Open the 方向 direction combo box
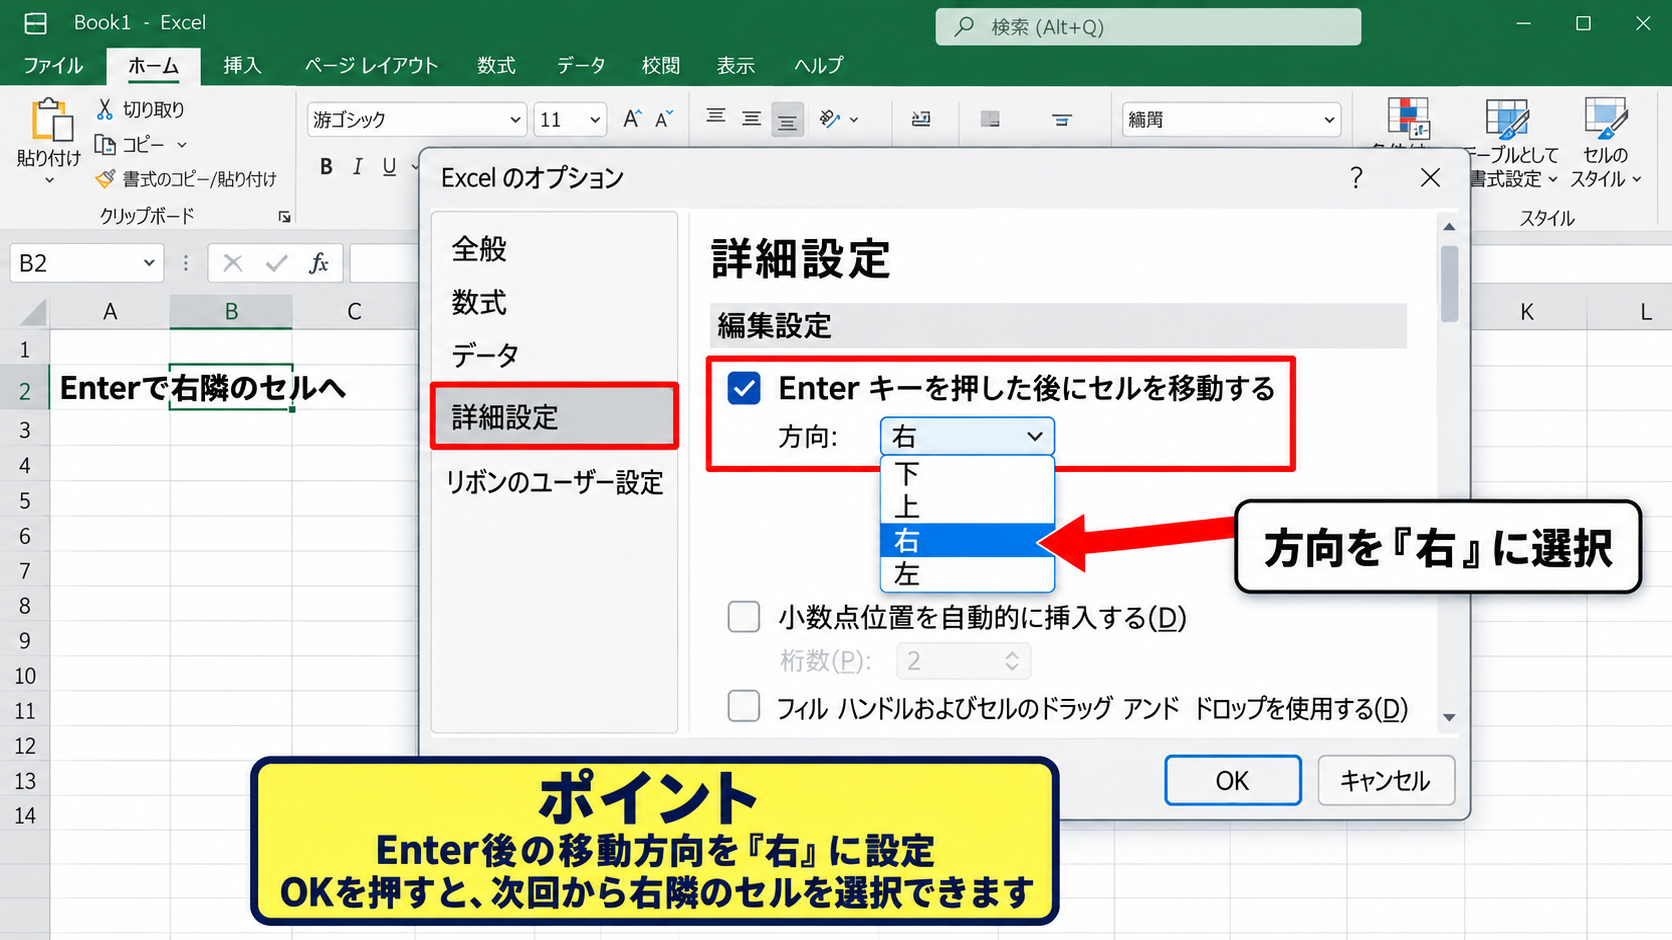The image size is (1672, 940). tap(967, 437)
